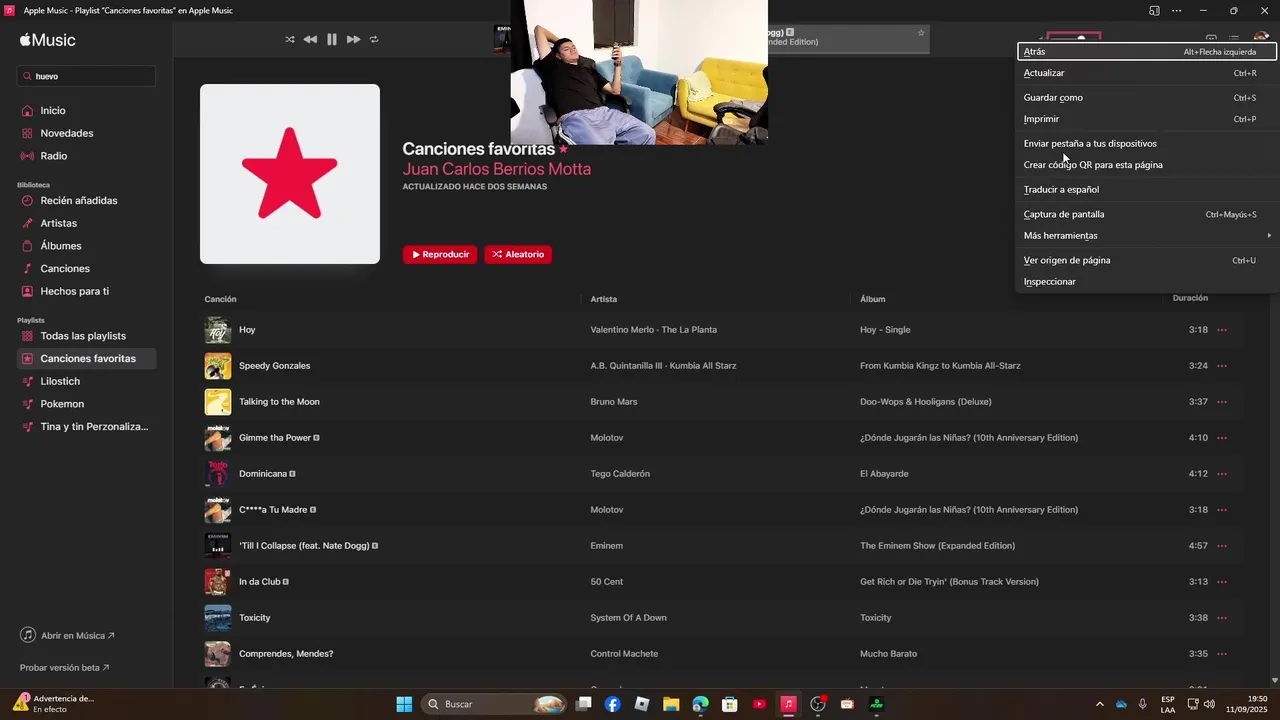Open more options for Toxicity
The height and width of the screenshot is (720, 1280).
point(1222,618)
